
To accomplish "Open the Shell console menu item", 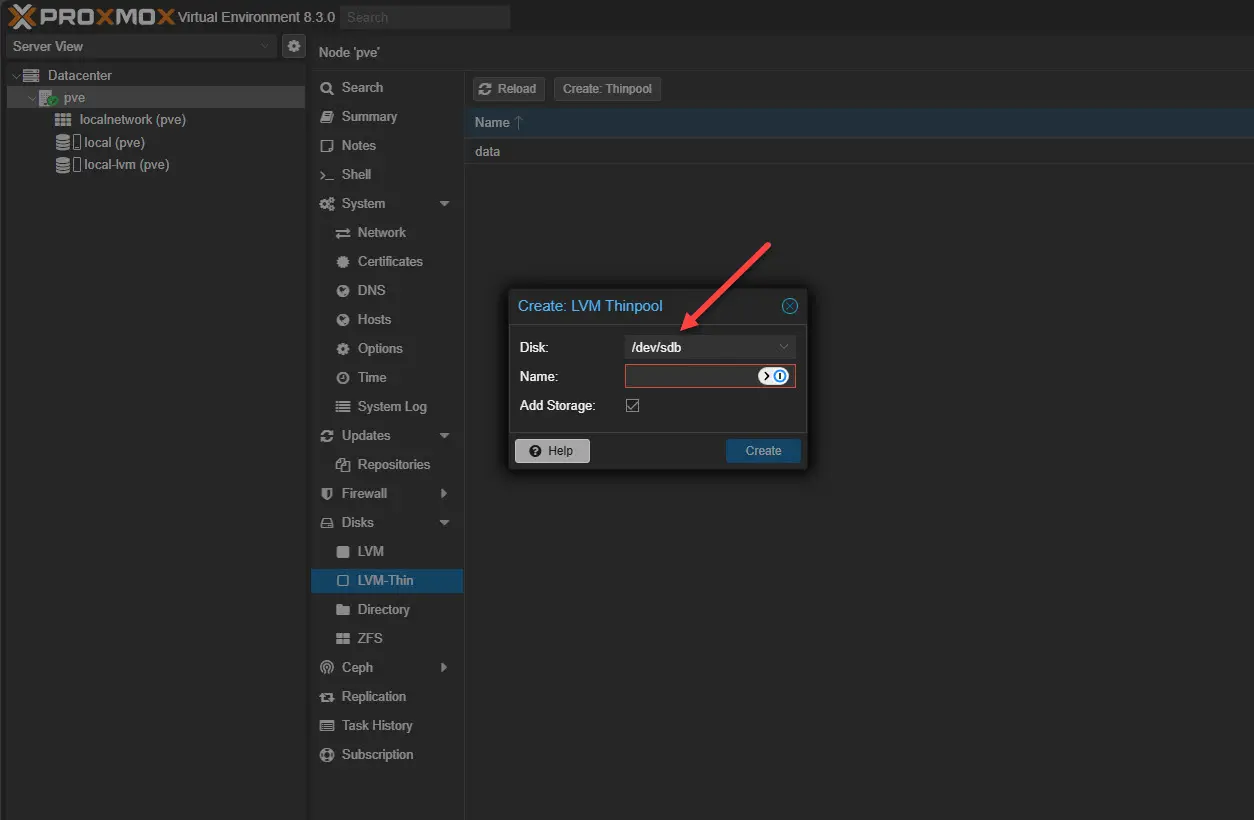I will point(356,175).
